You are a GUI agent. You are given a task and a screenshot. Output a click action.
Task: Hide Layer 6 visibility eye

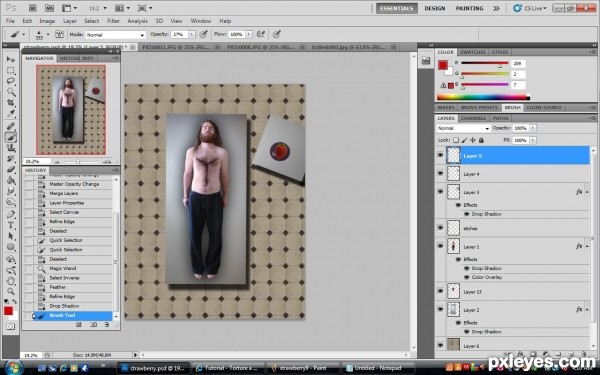[440, 346]
